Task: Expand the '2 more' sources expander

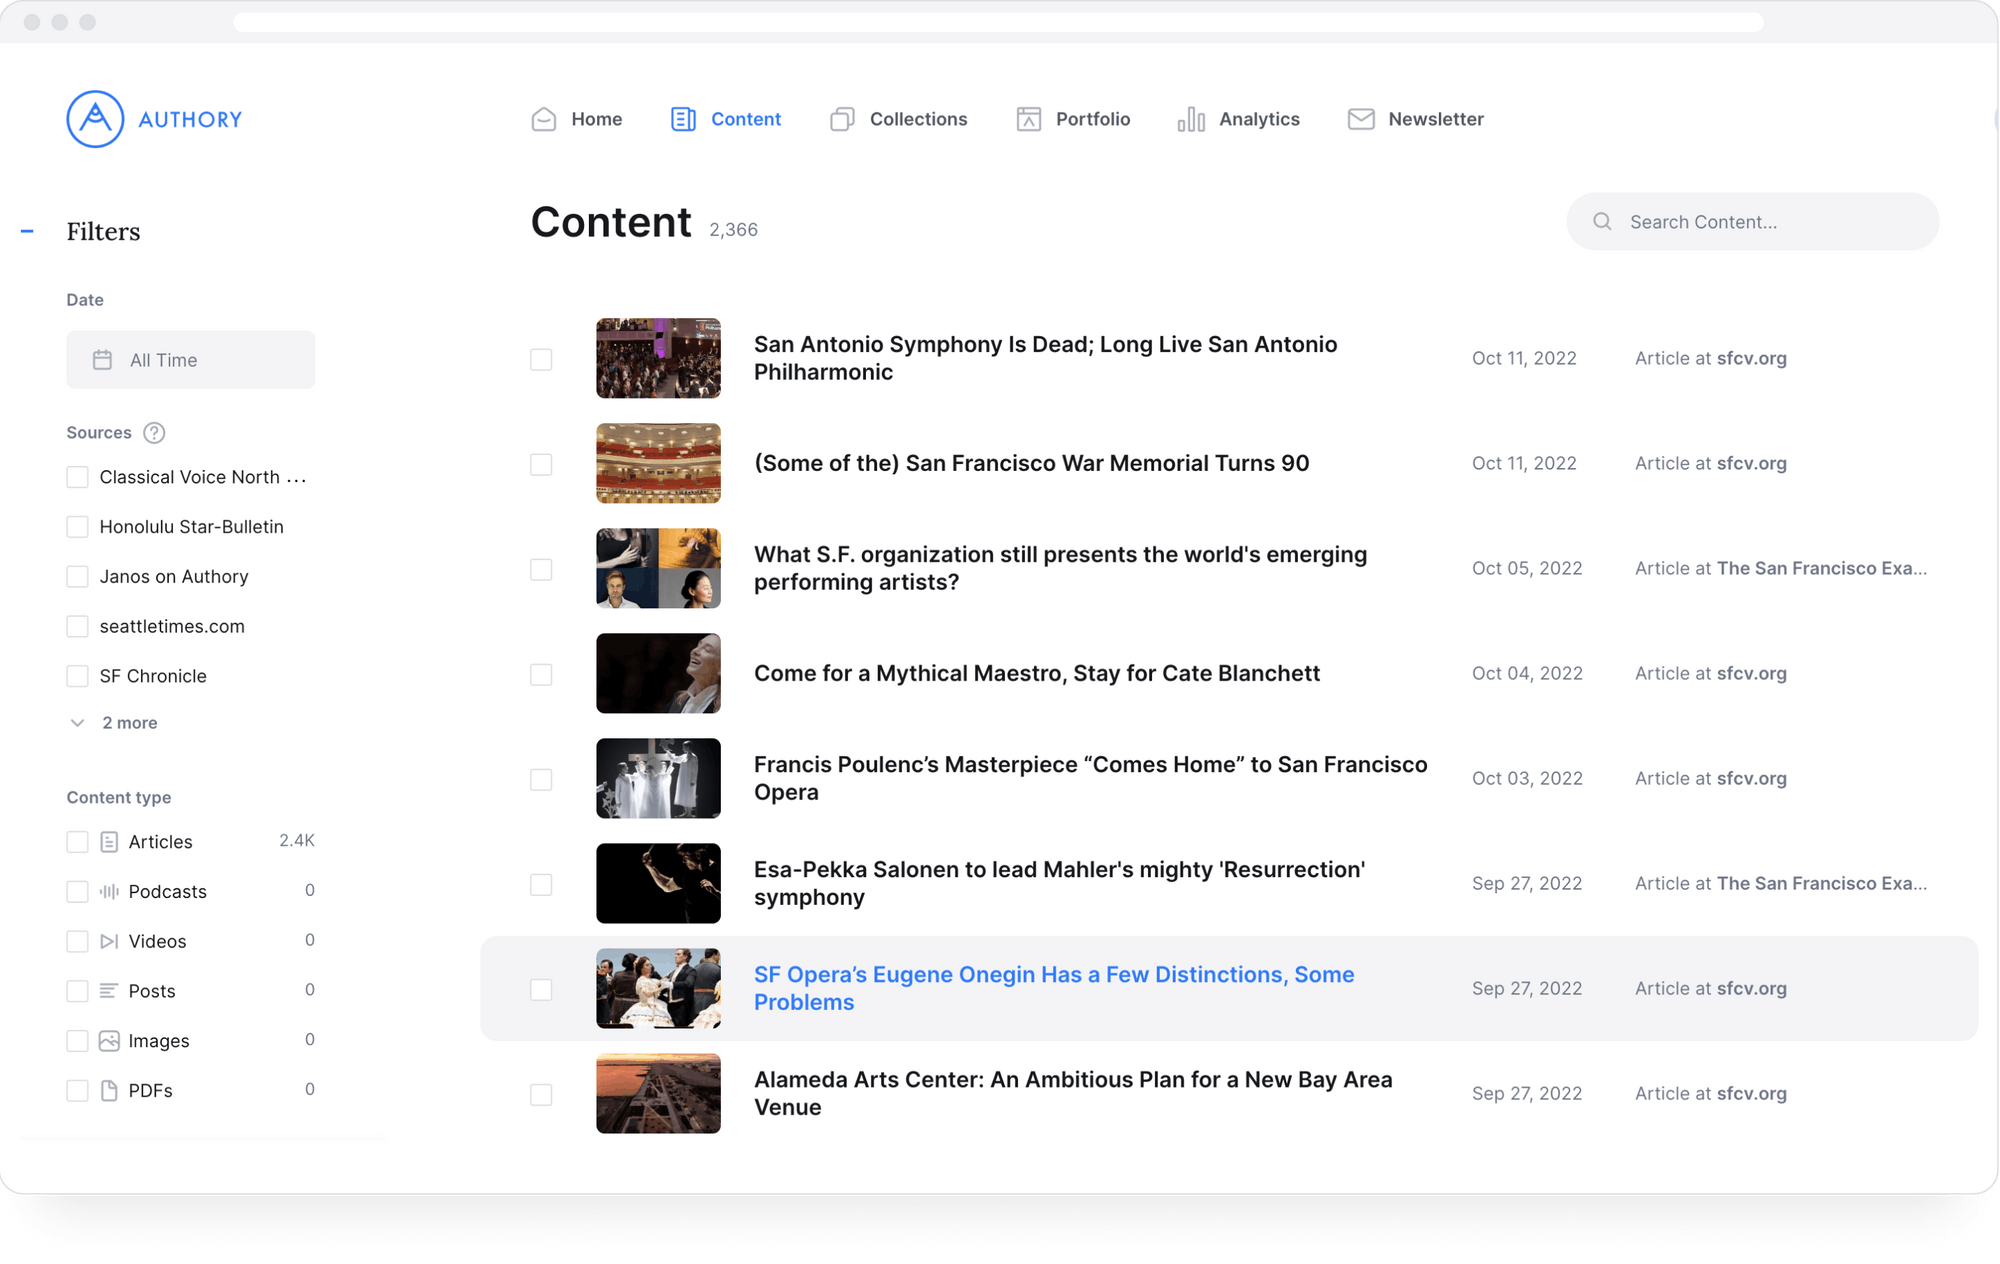Action: click(114, 722)
